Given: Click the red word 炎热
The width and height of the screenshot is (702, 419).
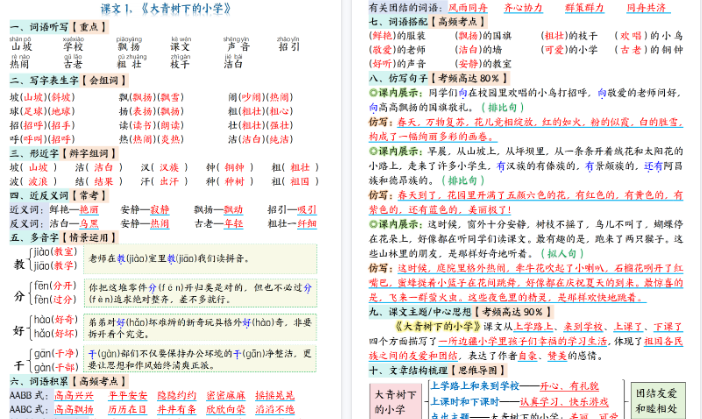Looking at the screenshot, I should coord(172,139).
